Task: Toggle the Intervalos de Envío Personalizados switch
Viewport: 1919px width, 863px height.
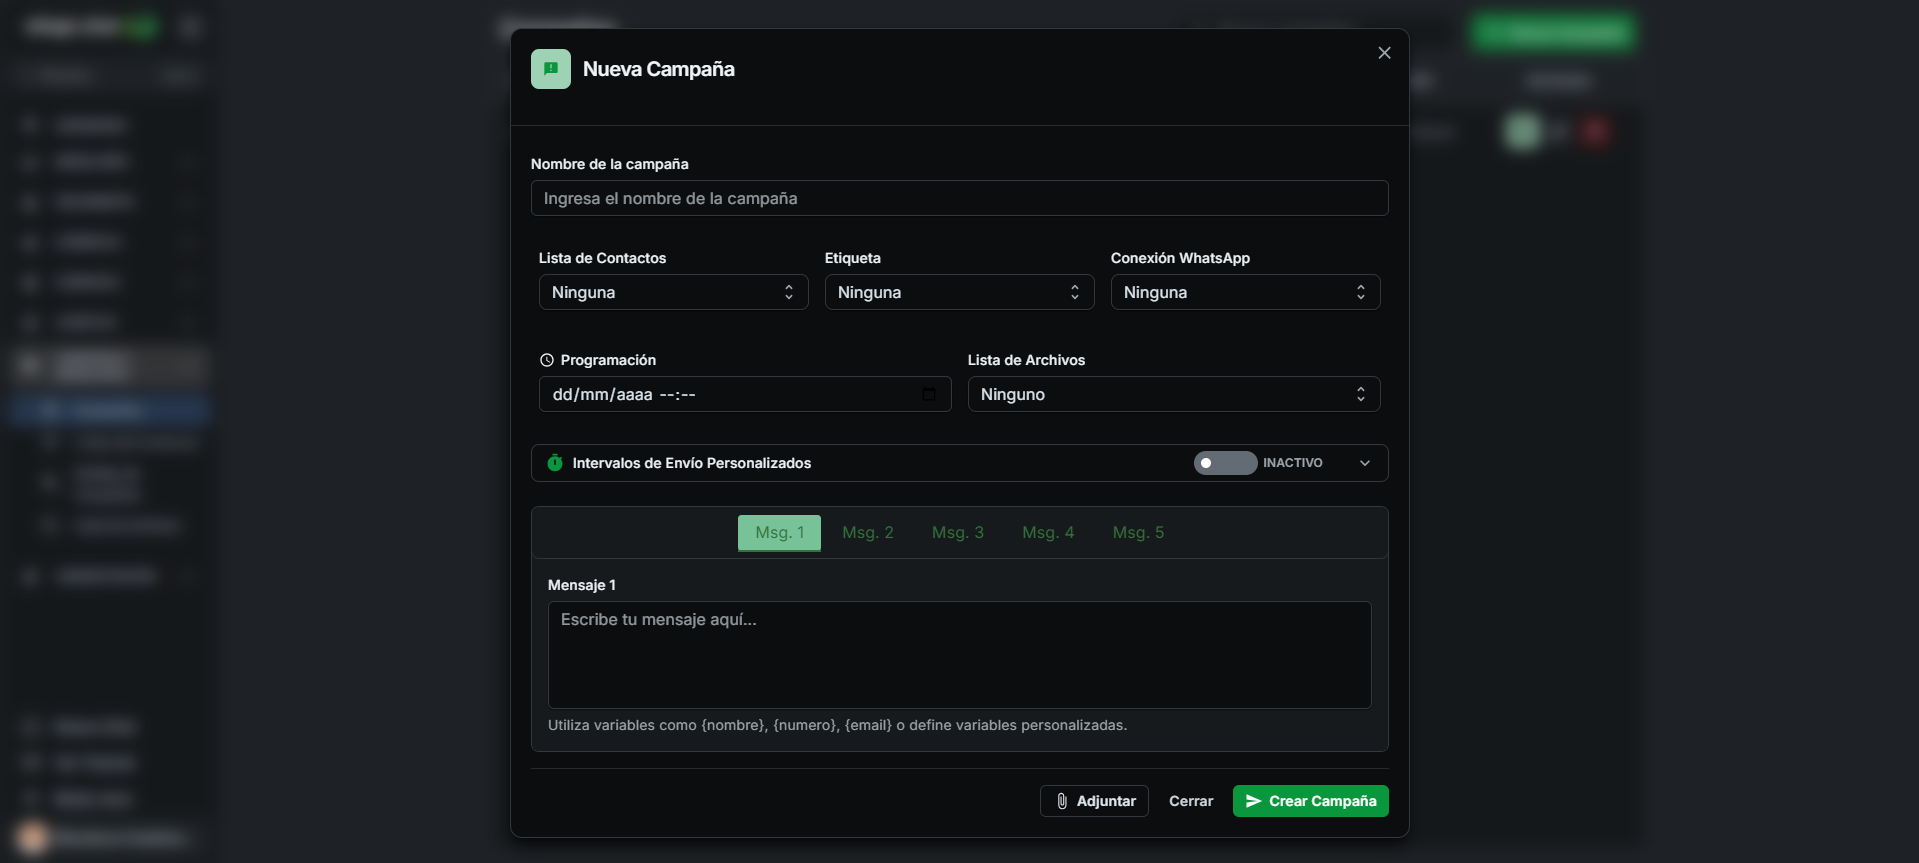Action: (x=1225, y=463)
